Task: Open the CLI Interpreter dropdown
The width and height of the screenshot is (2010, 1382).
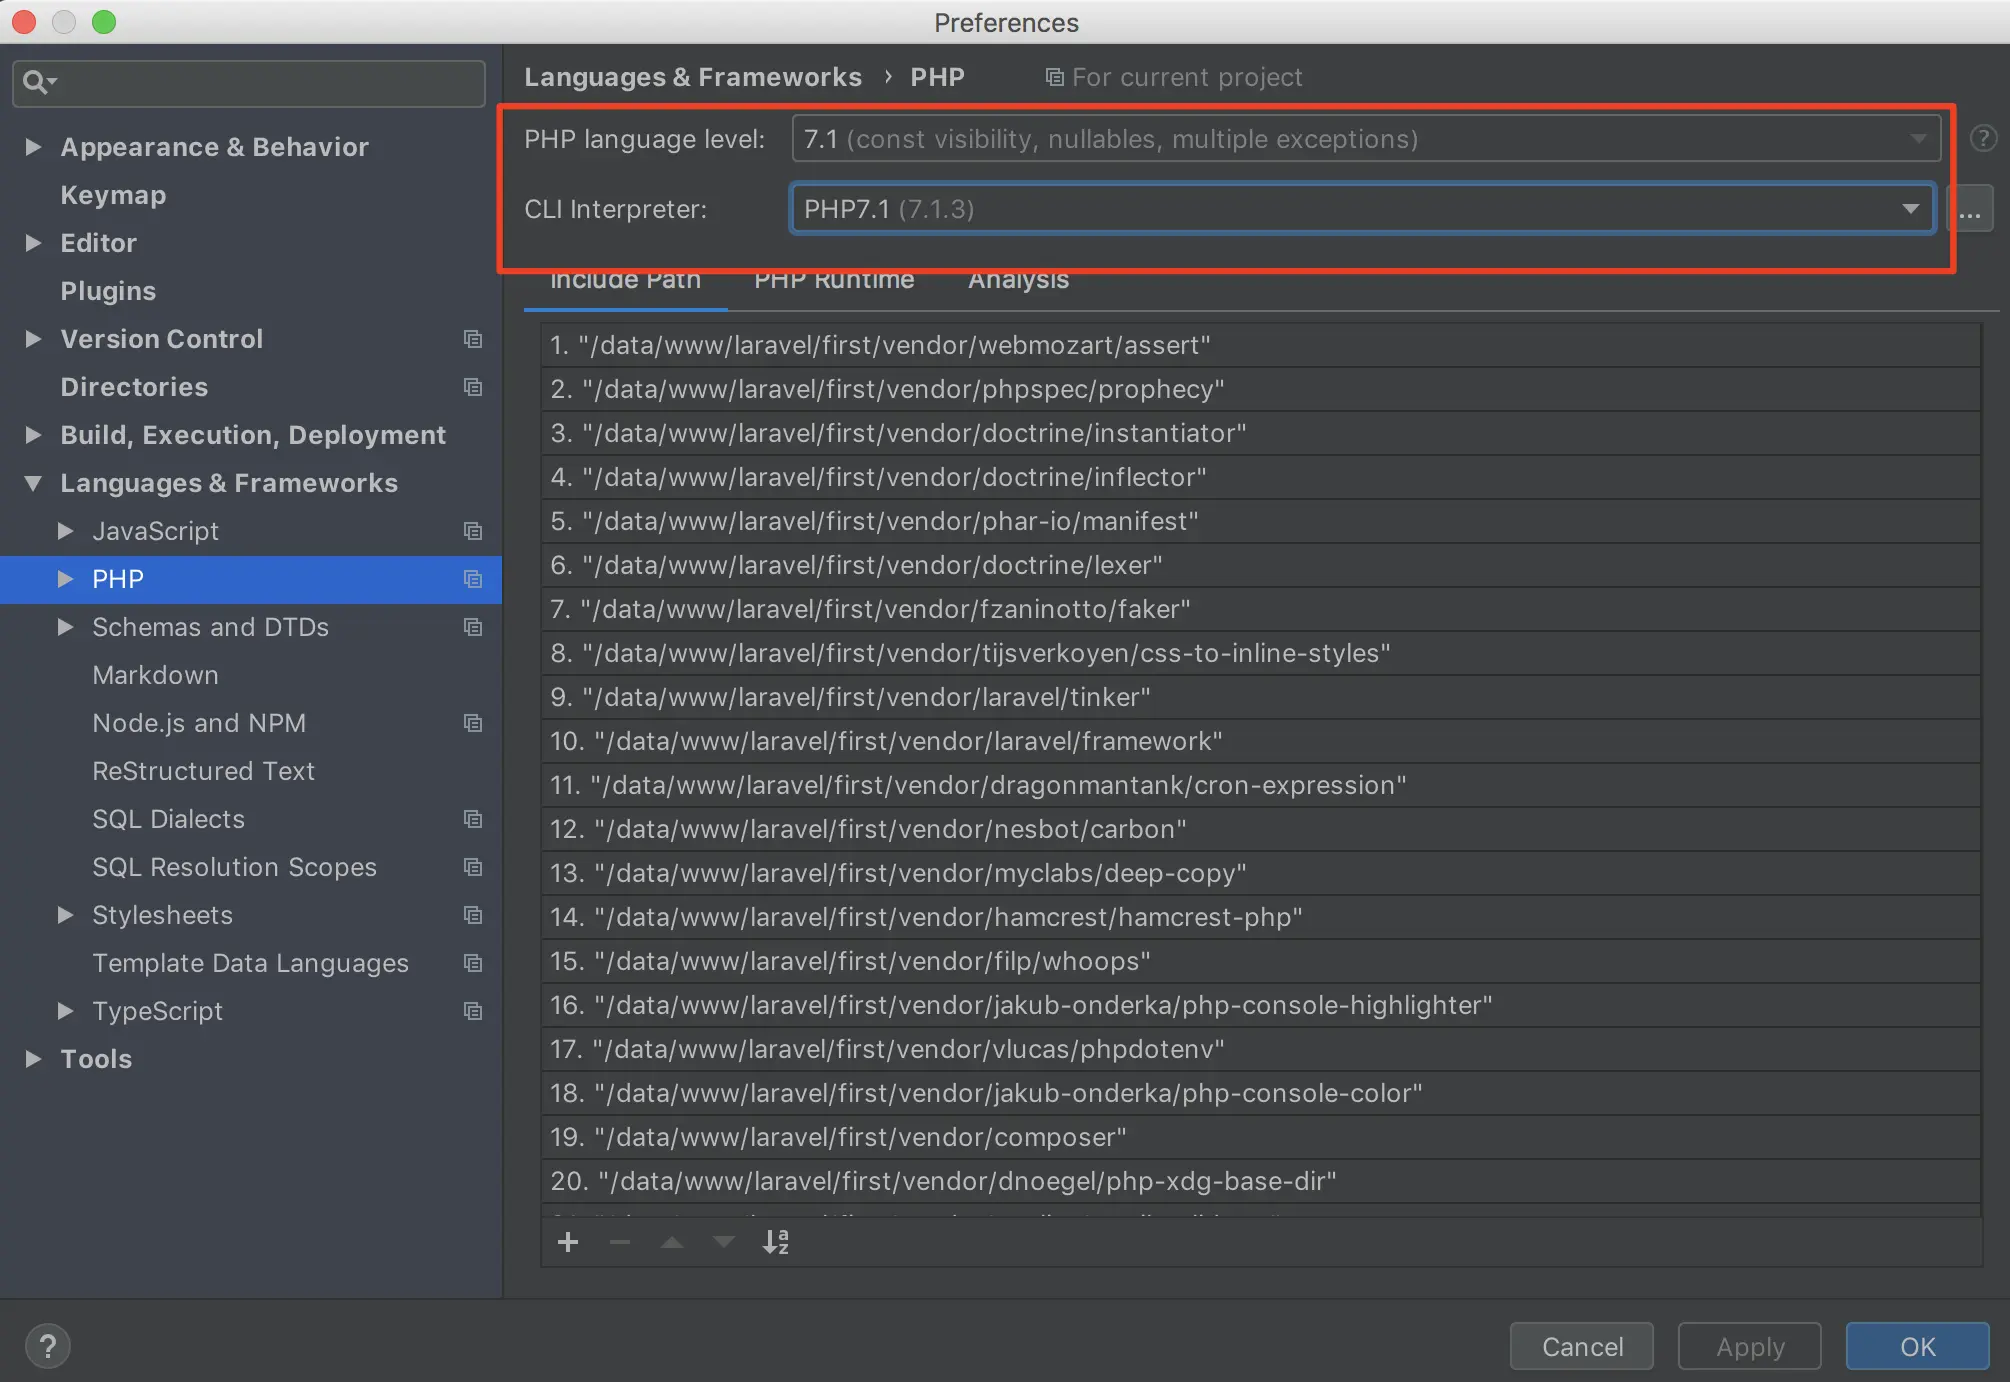Action: point(1362,209)
